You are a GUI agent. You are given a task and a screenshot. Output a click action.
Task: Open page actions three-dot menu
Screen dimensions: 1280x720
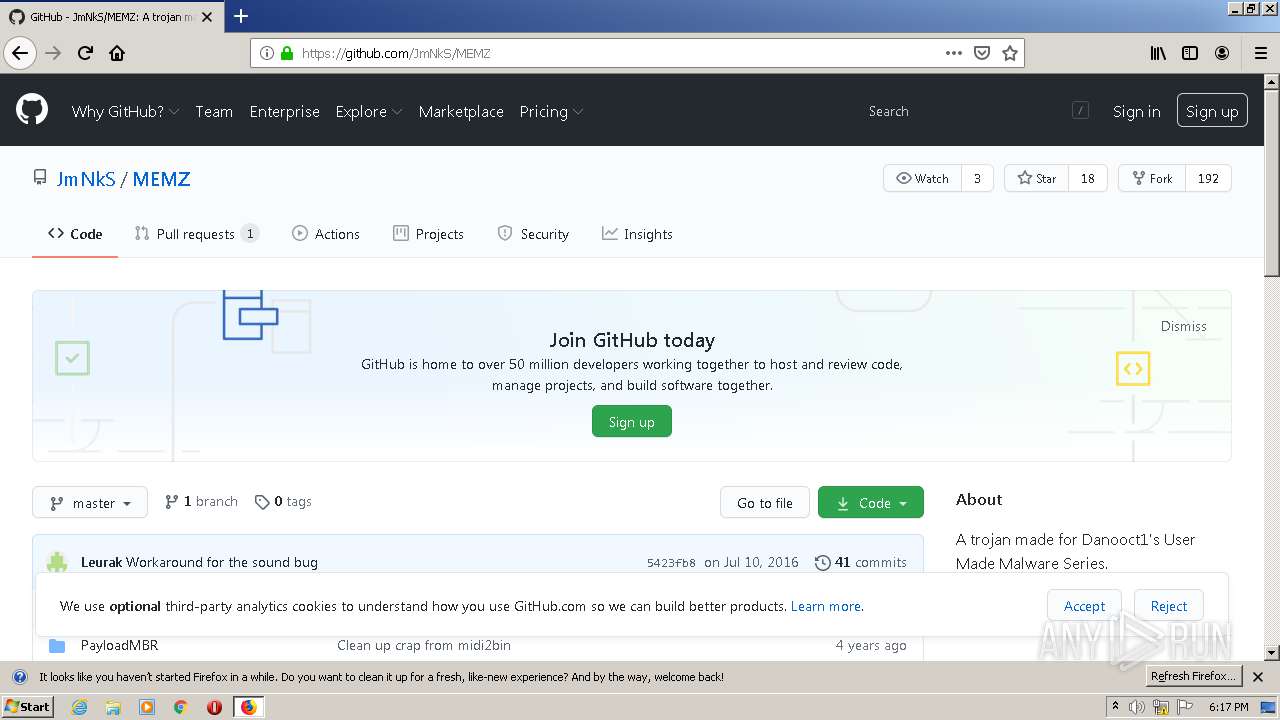pos(954,53)
